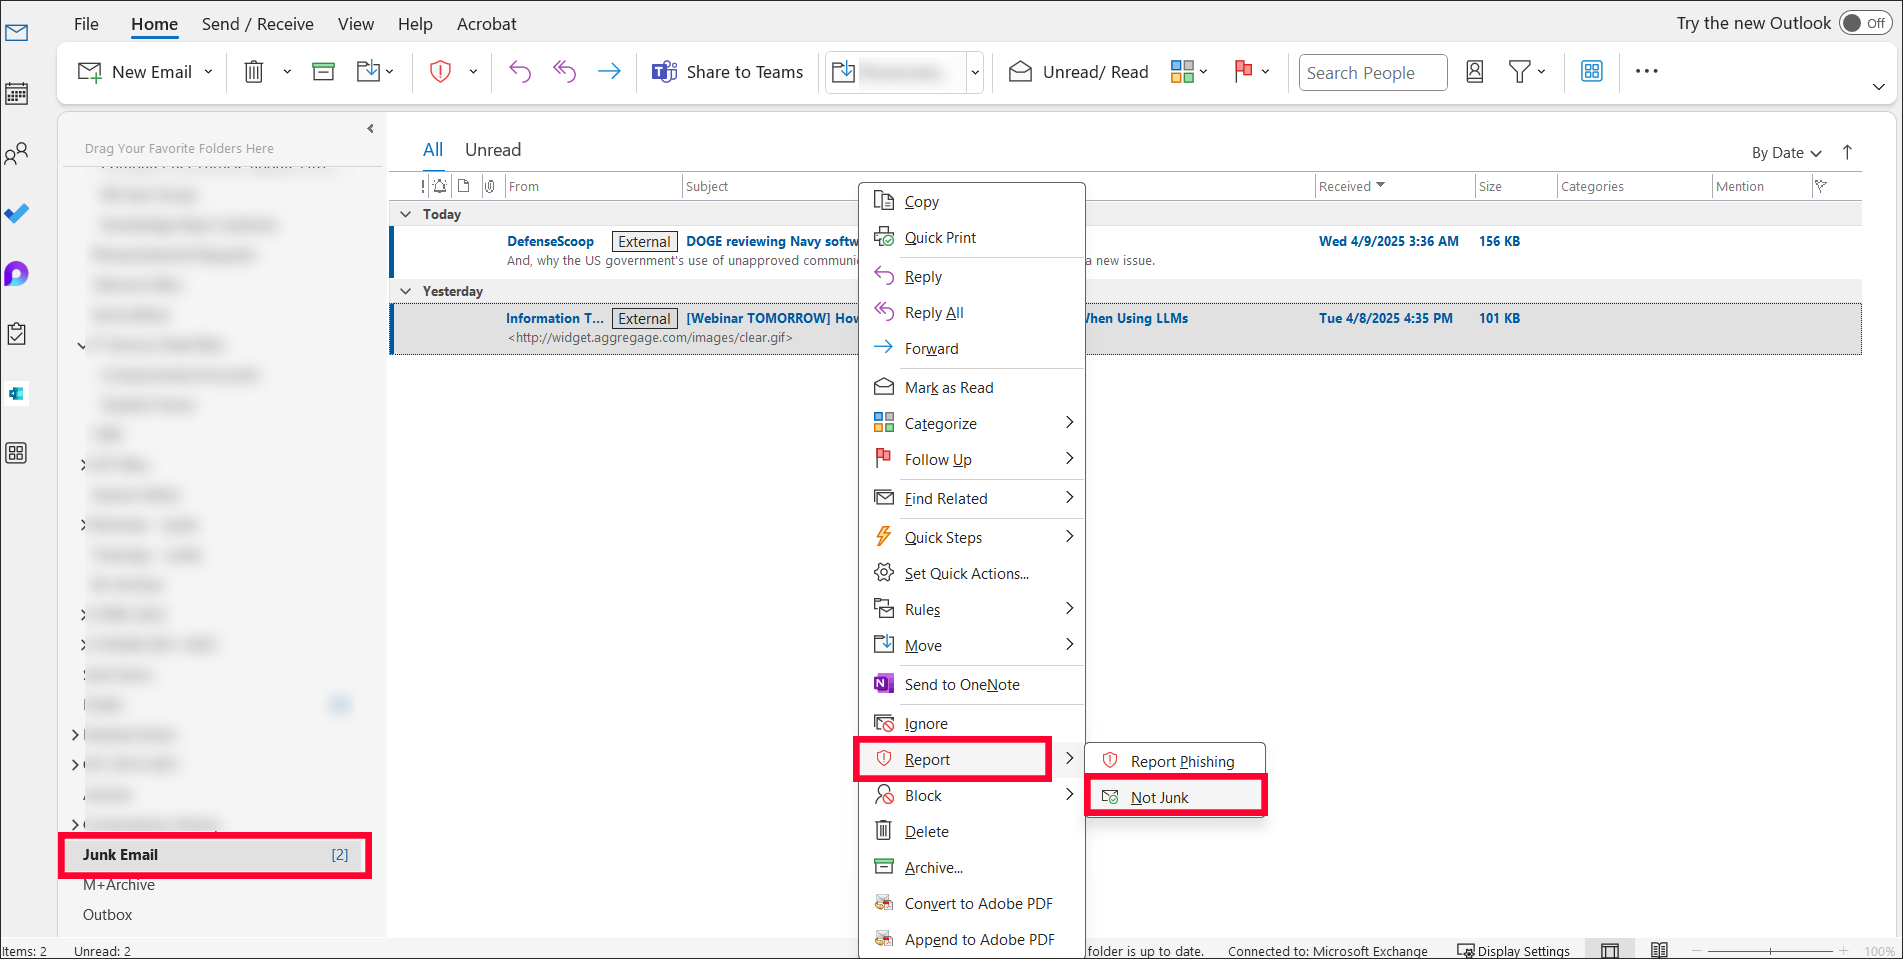Click the Reply arrow in ribbon
The width and height of the screenshot is (1903, 959).
pyautogui.click(x=520, y=72)
